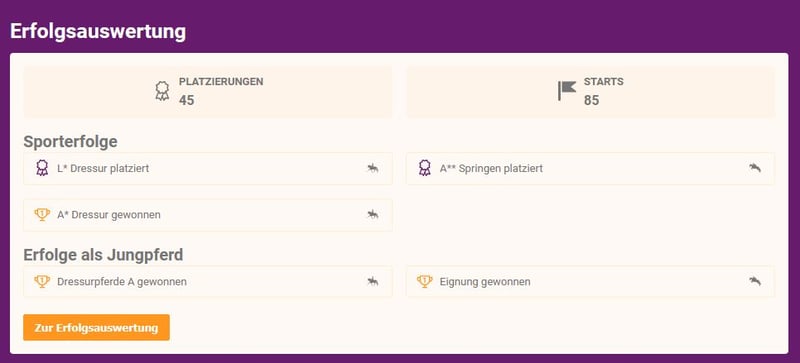This screenshot has height=363, width=800.
Task: Click the jumping horse icon in the A** Springen row
Action: point(755,167)
